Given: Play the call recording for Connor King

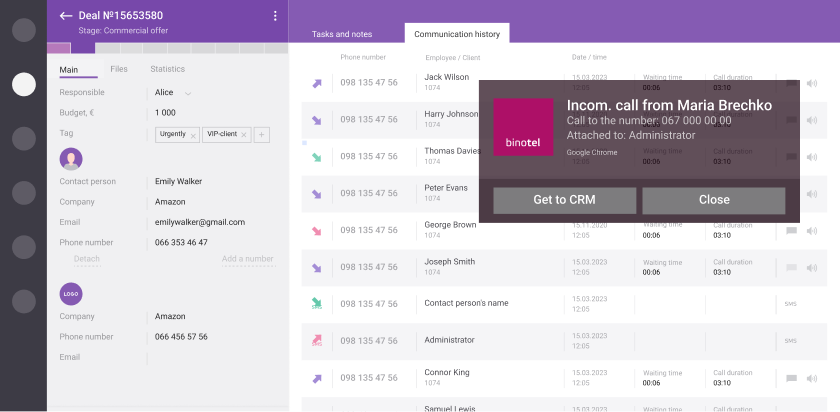Looking at the screenshot, I should (x=812, y=378).
